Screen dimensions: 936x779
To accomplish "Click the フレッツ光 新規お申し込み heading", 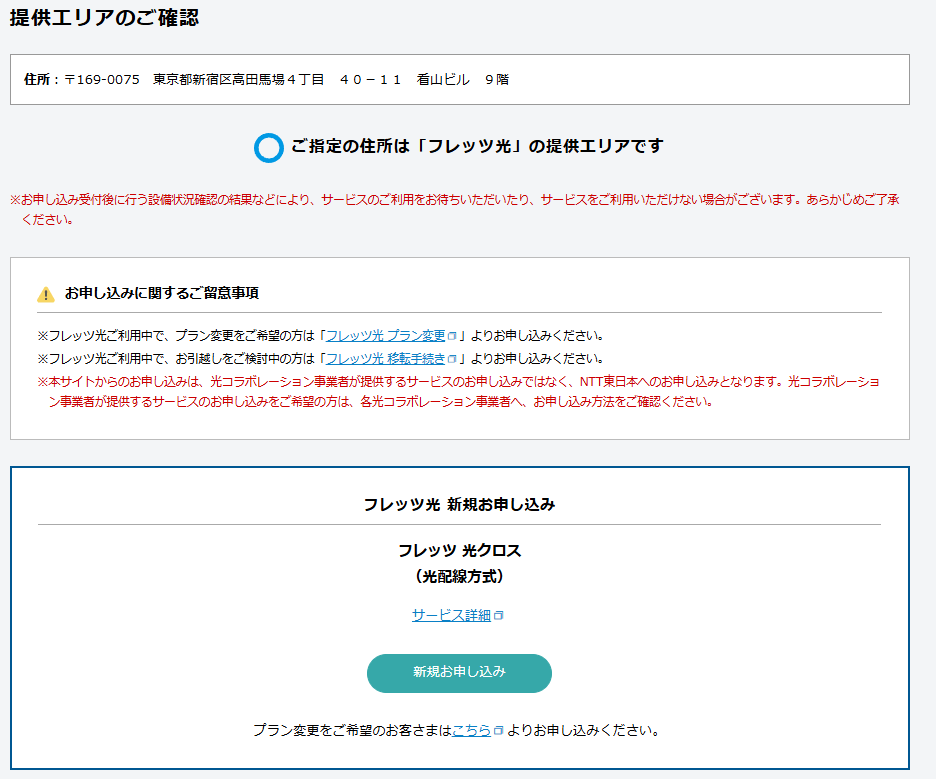I will click(459, 504).
